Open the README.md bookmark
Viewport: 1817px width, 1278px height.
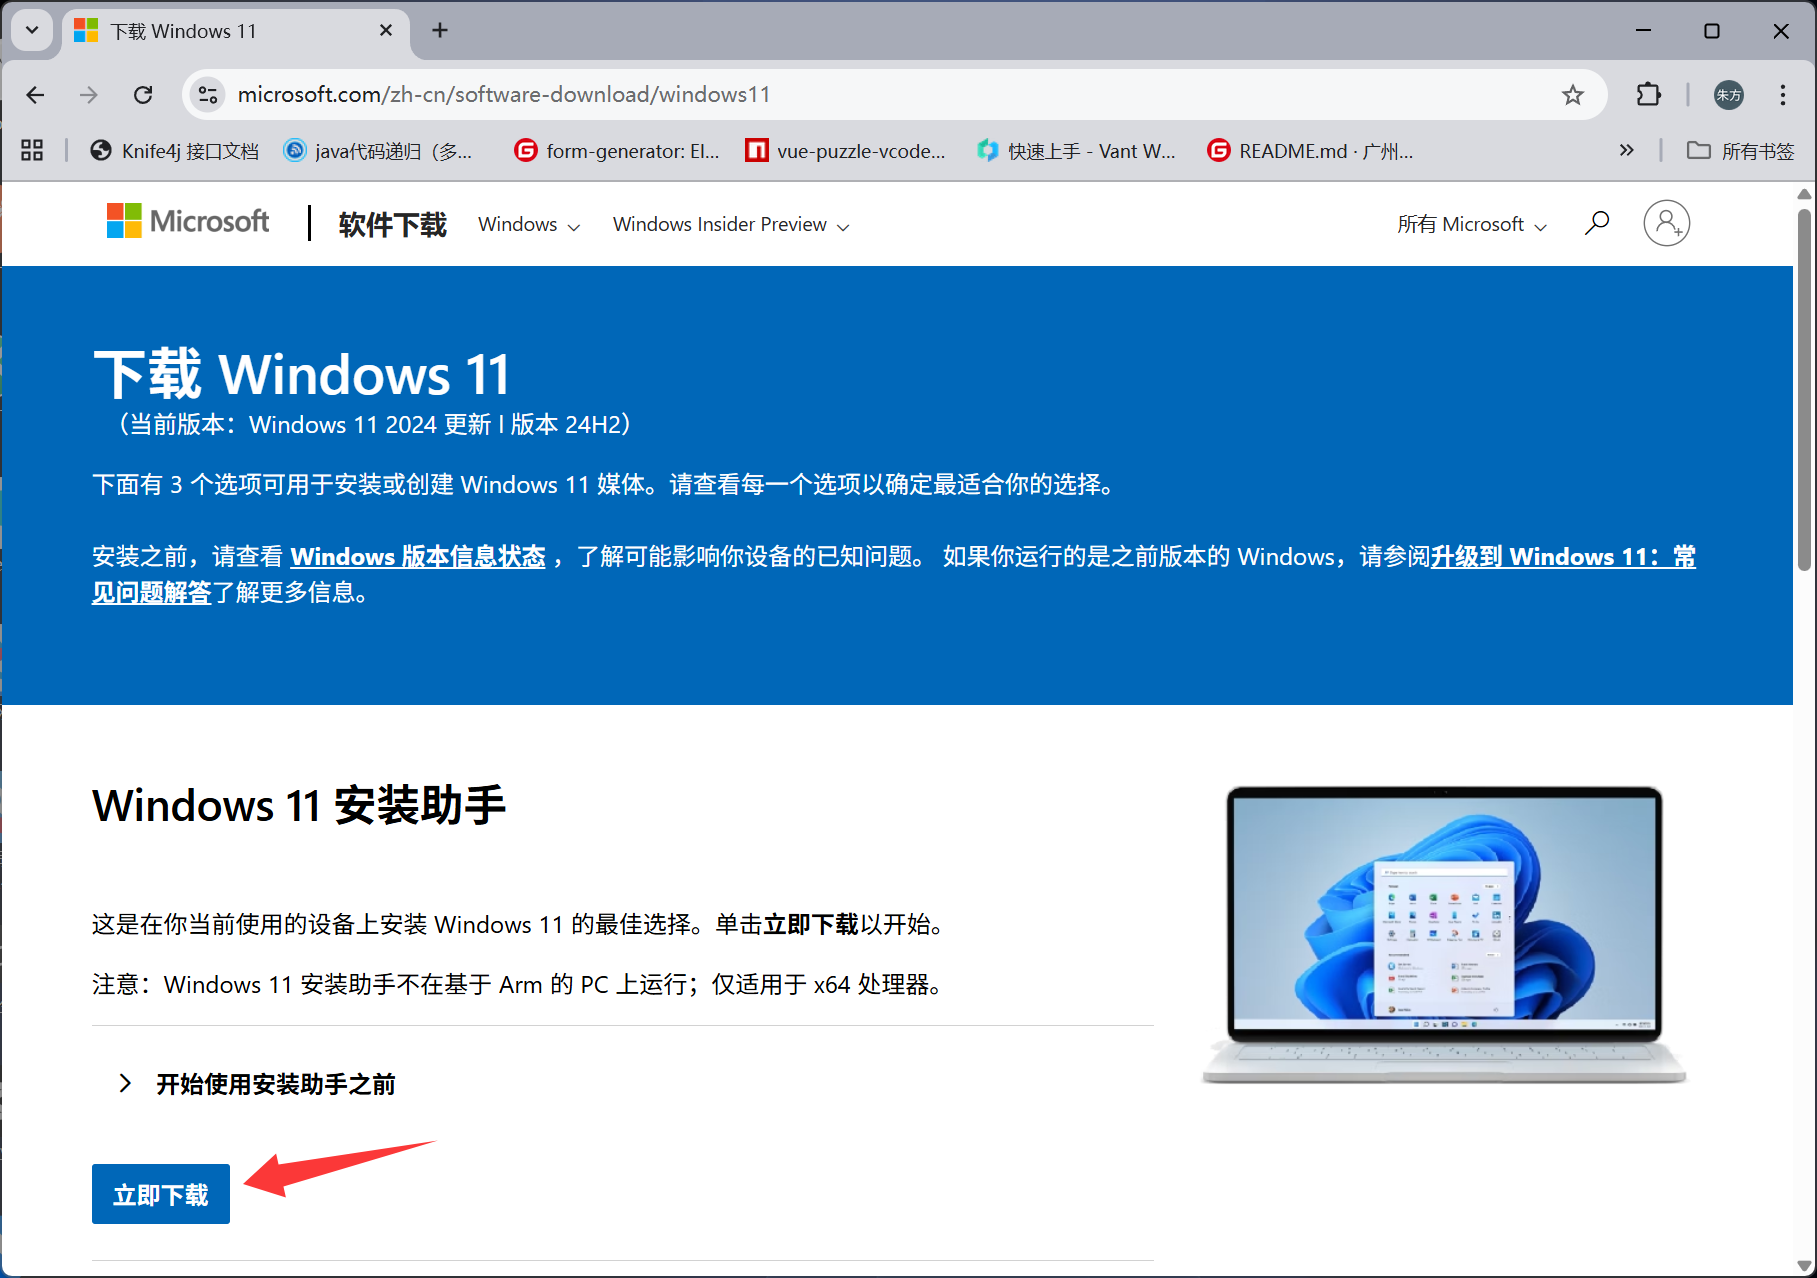pos(1310,151)
